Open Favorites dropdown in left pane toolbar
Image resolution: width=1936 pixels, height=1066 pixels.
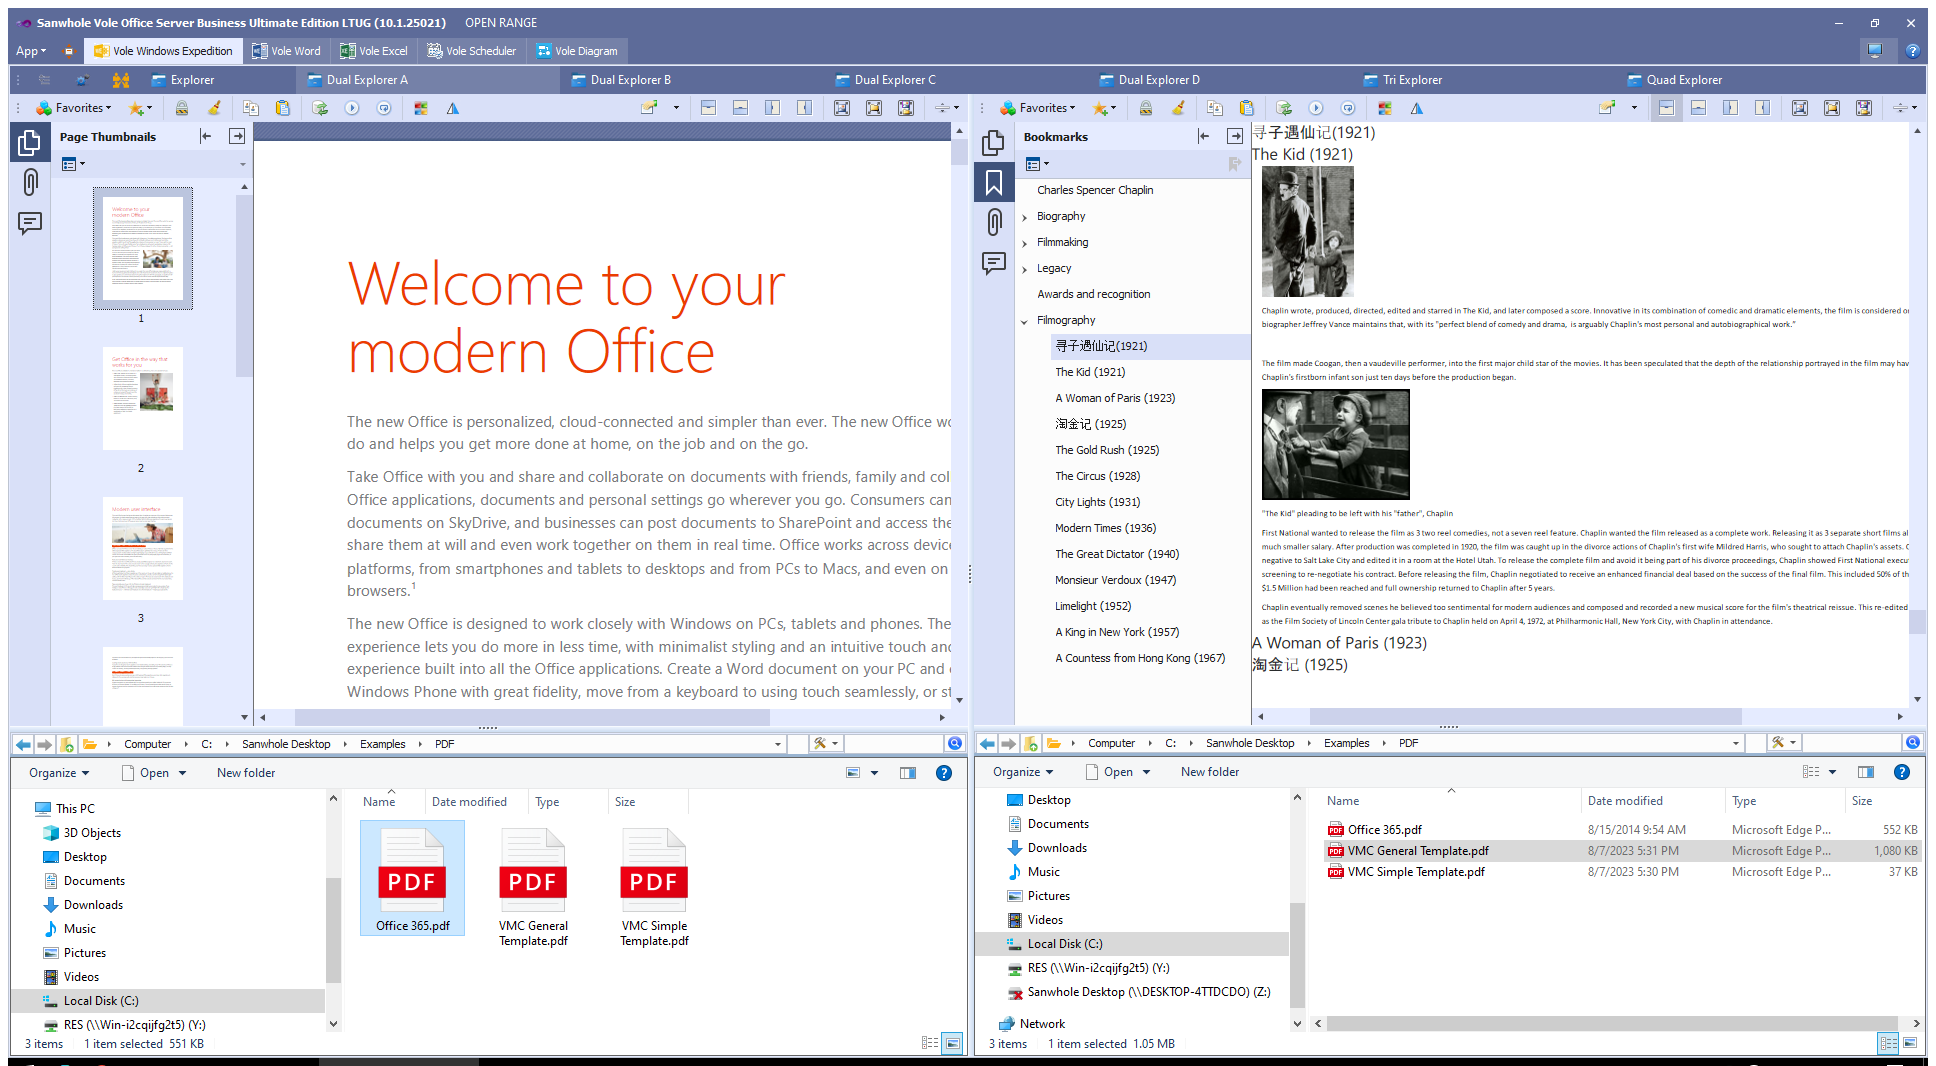[74, 108]
